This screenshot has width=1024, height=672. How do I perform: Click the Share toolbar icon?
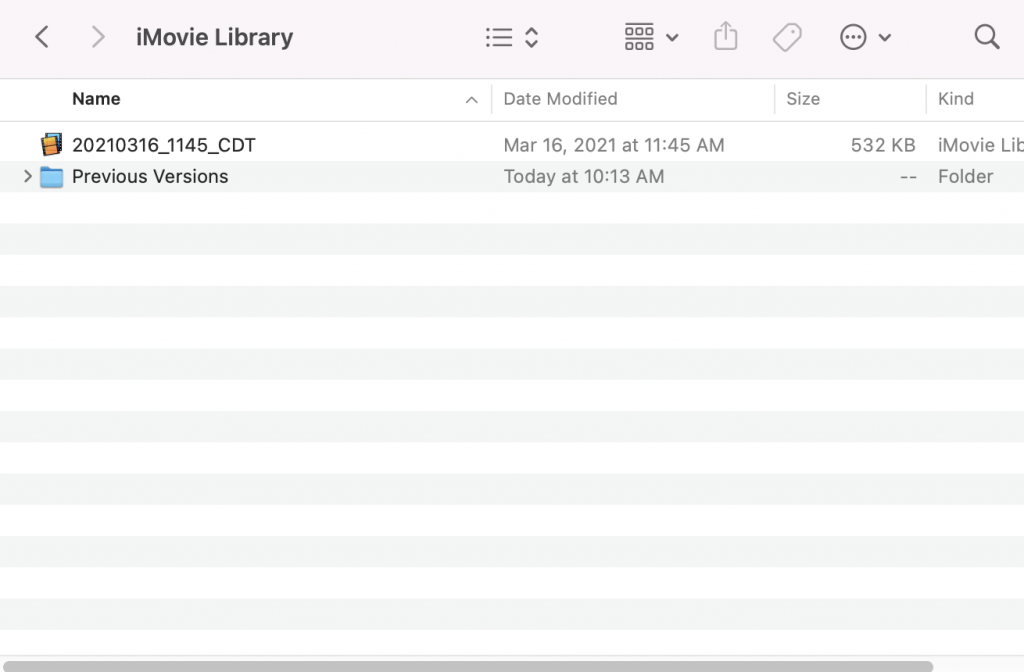pos(726,36)
